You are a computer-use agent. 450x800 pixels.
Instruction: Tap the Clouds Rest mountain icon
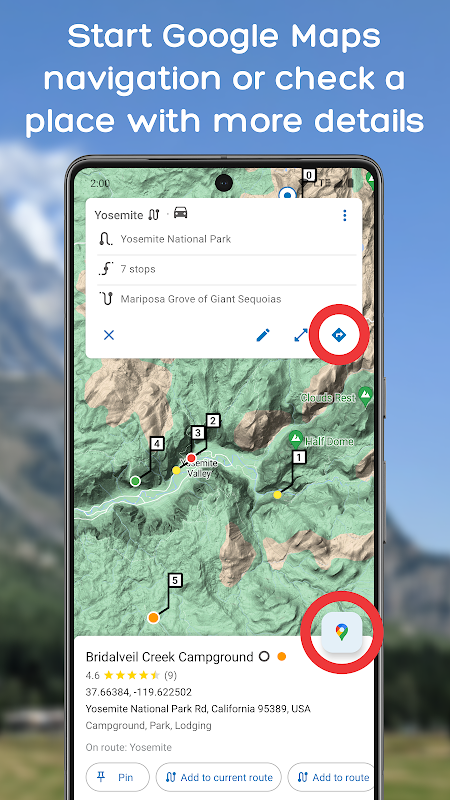(365, 394)
